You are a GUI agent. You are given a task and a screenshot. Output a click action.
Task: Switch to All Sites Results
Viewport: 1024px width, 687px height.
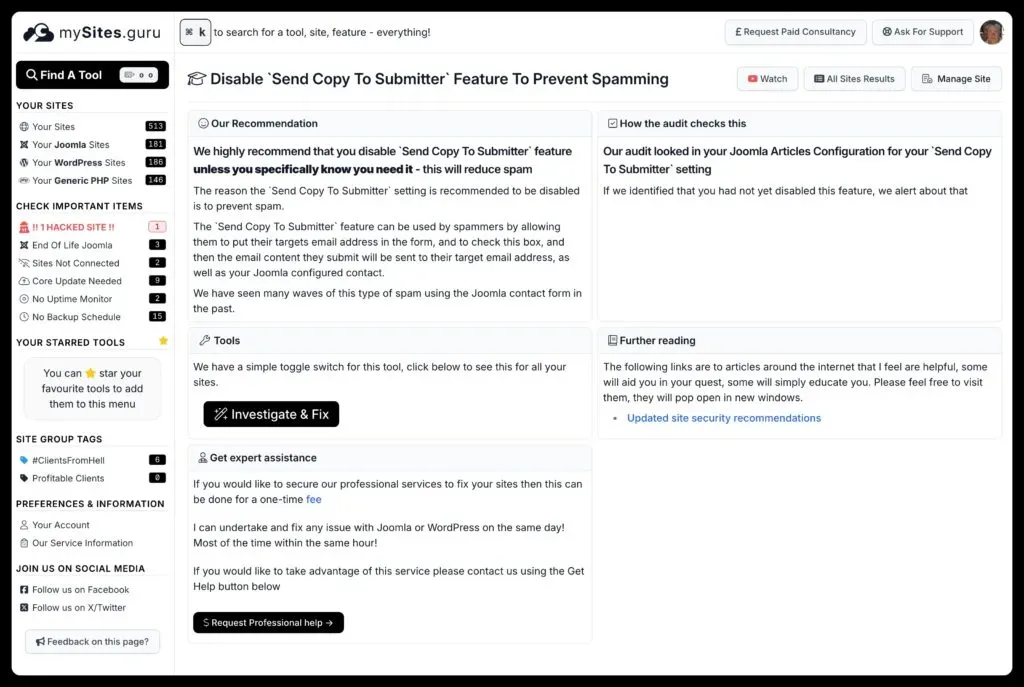tap(854, 78)
